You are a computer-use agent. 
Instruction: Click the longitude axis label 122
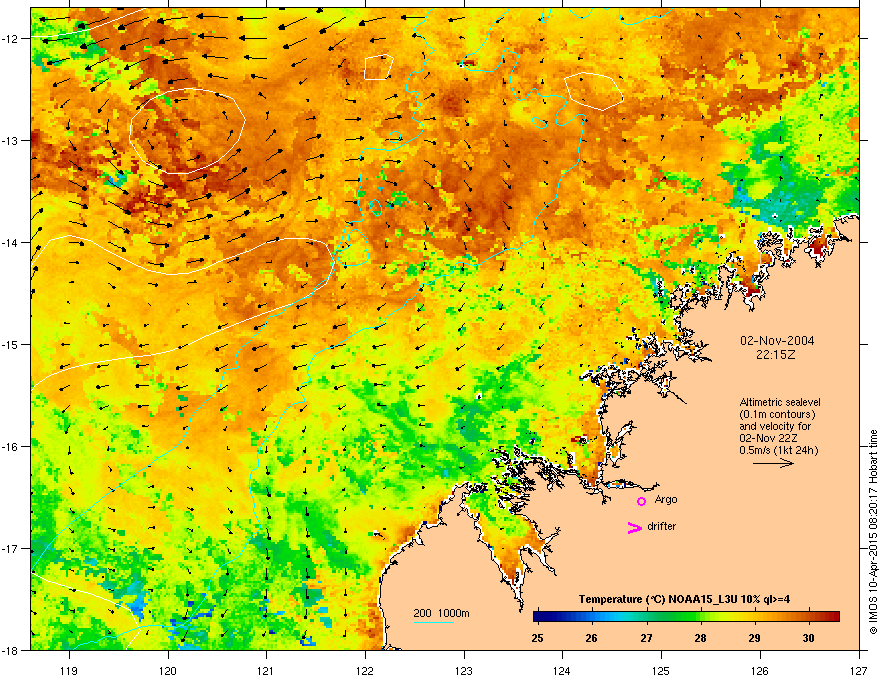click(x=365, y=670)
